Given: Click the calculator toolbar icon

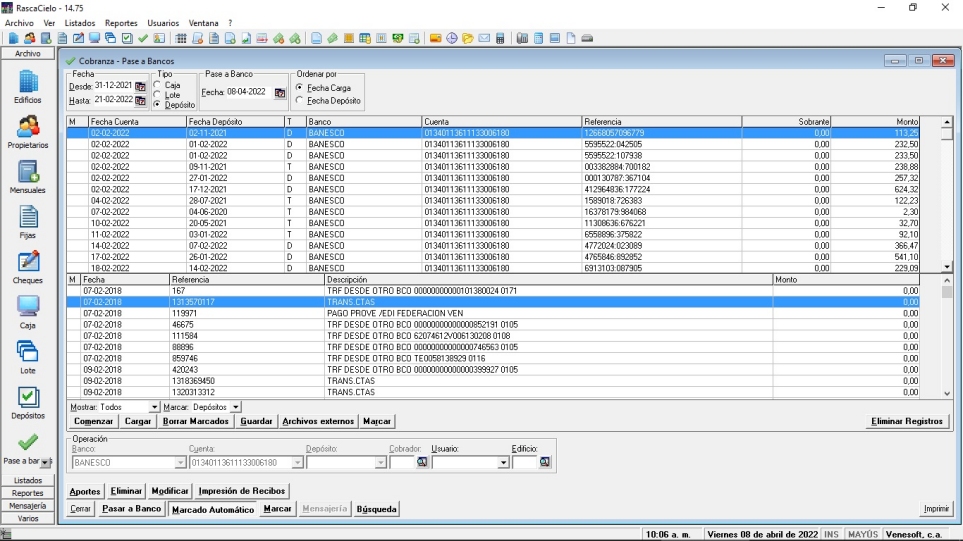Looking at the screenshot, I should (x=500, y=38).
